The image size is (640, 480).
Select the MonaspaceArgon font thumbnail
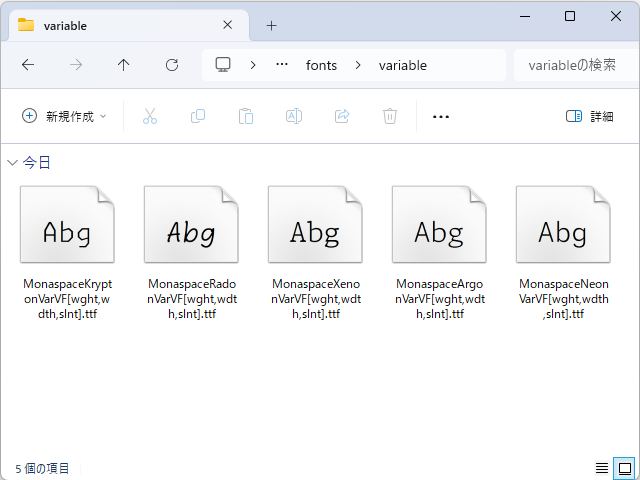coord(439,224)
